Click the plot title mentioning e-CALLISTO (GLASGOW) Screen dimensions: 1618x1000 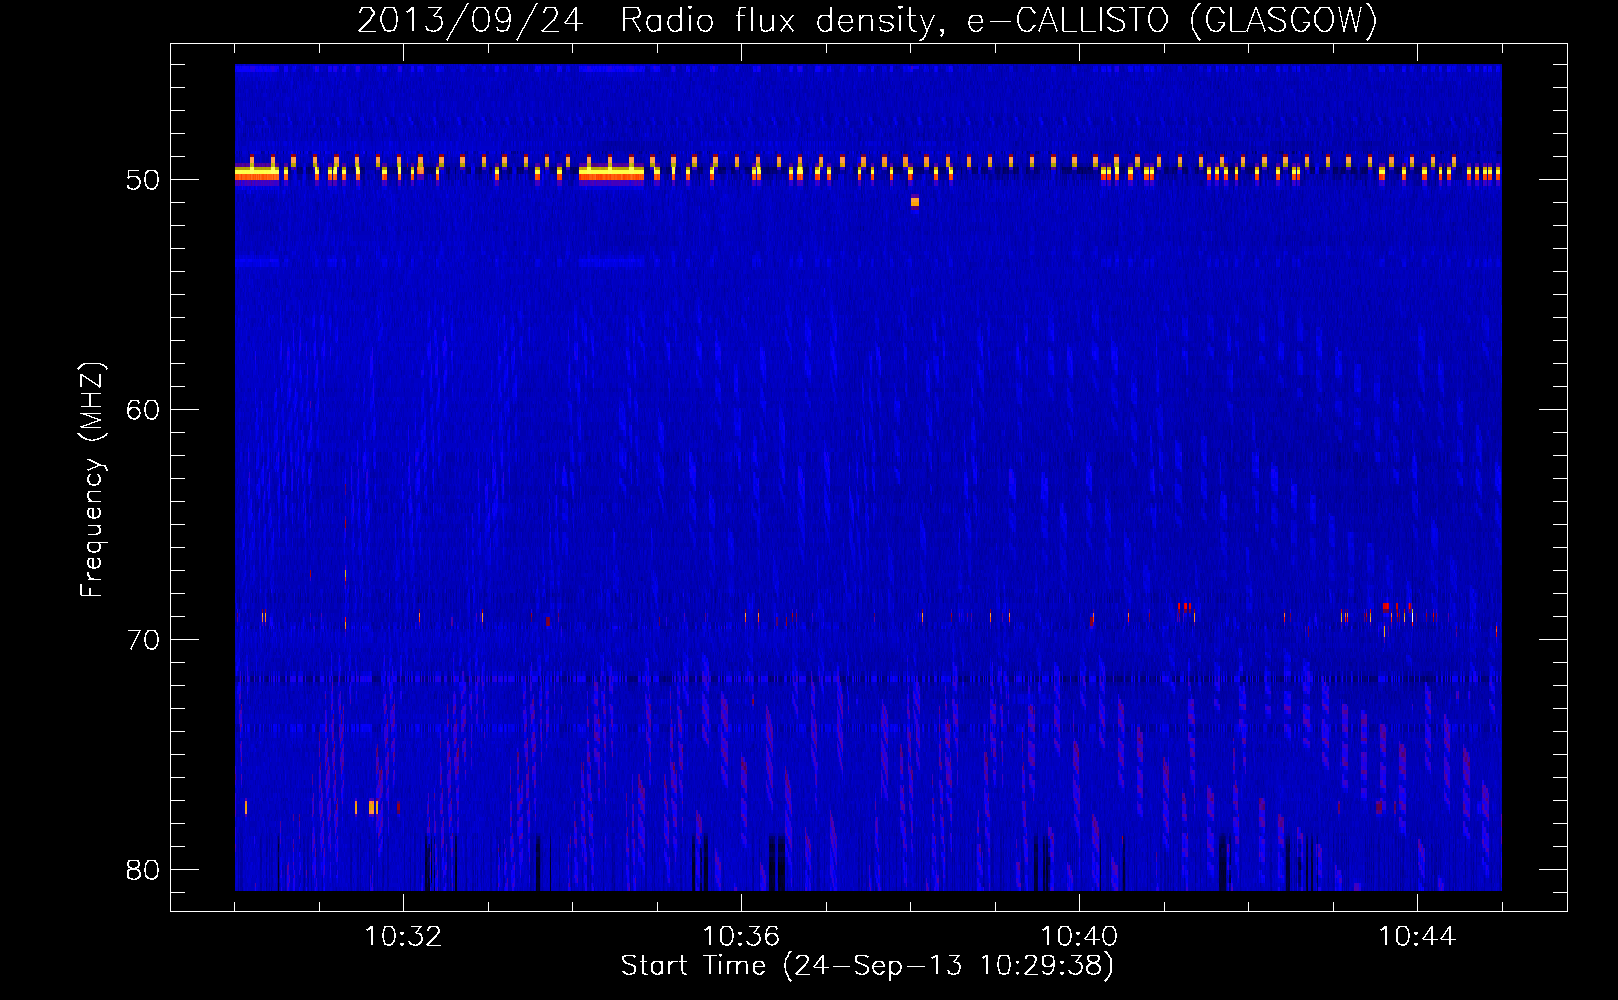pyautogui.click(x=867, y=20)
